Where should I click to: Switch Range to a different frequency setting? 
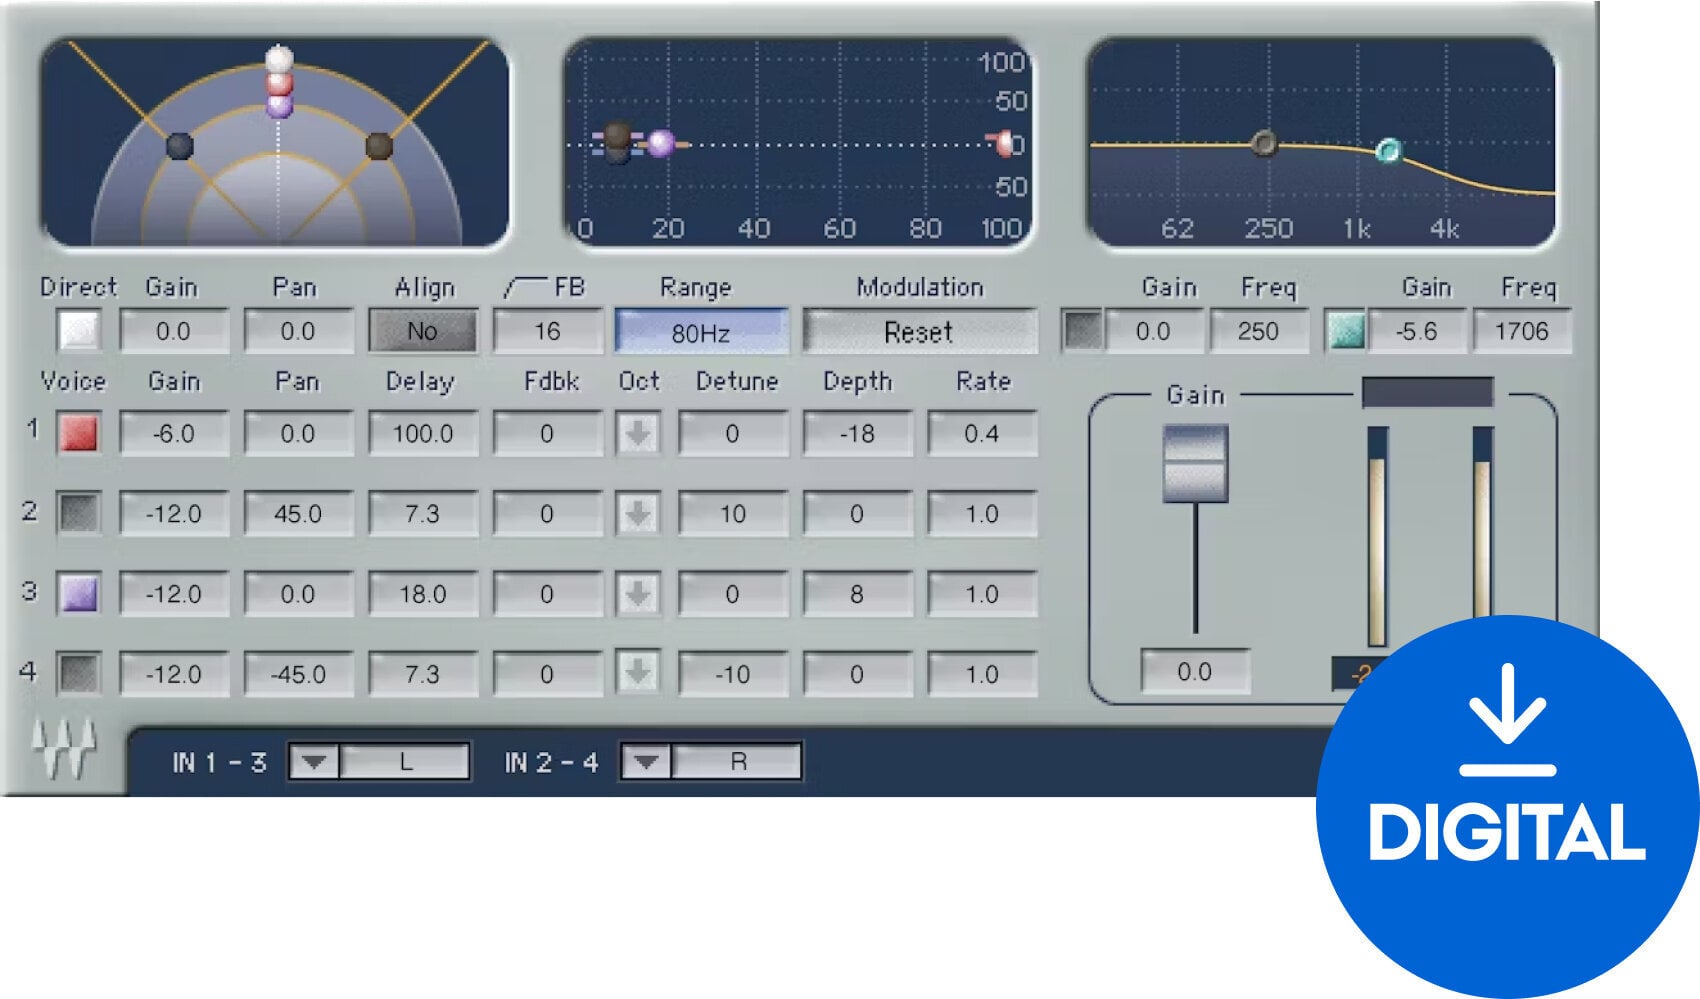(x=700, y=330)
